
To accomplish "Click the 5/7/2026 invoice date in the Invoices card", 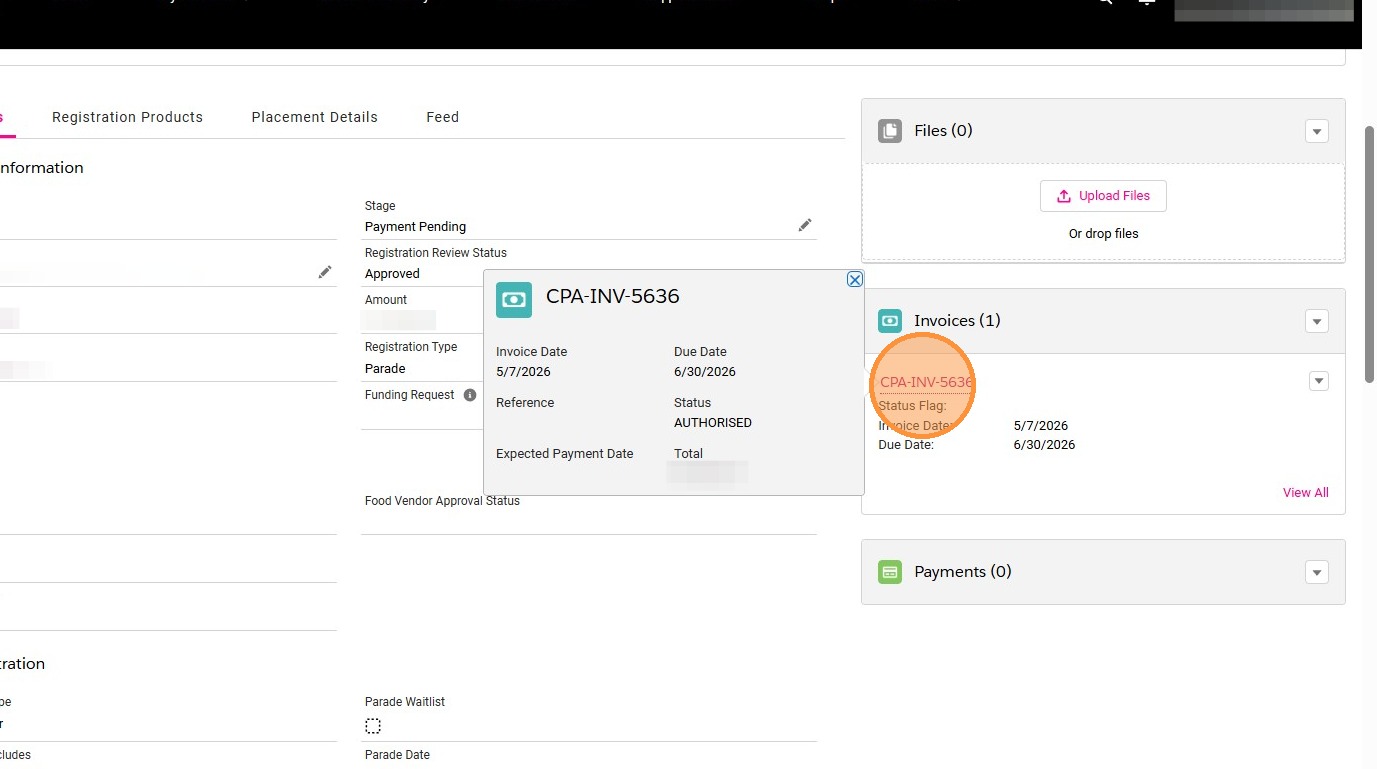I will tap(1041, 426).
